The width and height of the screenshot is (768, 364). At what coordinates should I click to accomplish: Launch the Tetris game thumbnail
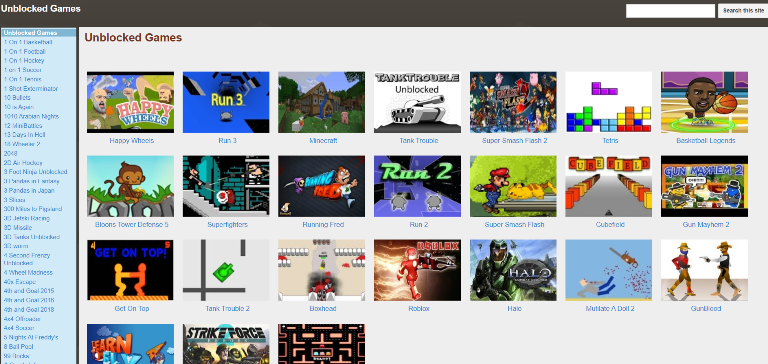(608, 102)
